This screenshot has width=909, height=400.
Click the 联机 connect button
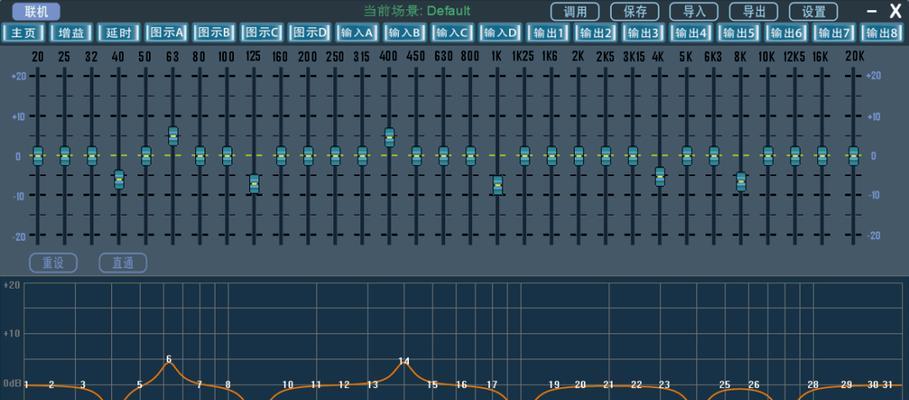coord(35,11)
